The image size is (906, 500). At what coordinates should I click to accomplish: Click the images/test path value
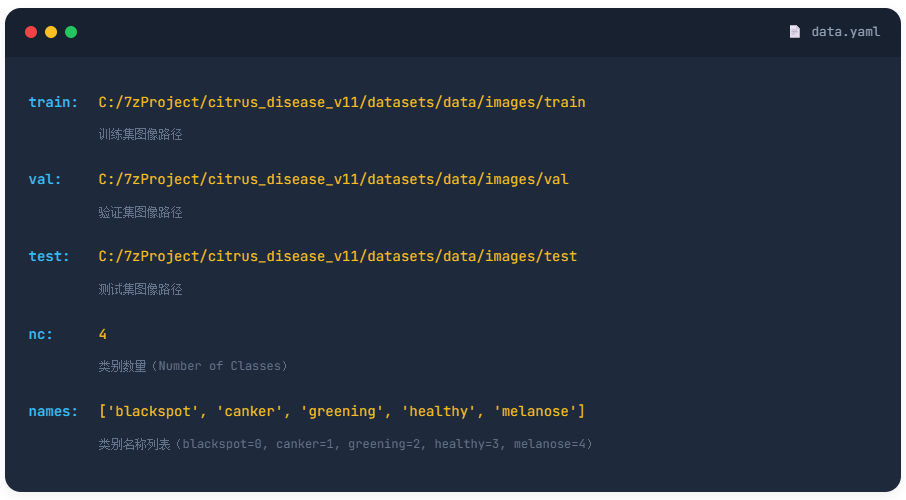(338, 256)
